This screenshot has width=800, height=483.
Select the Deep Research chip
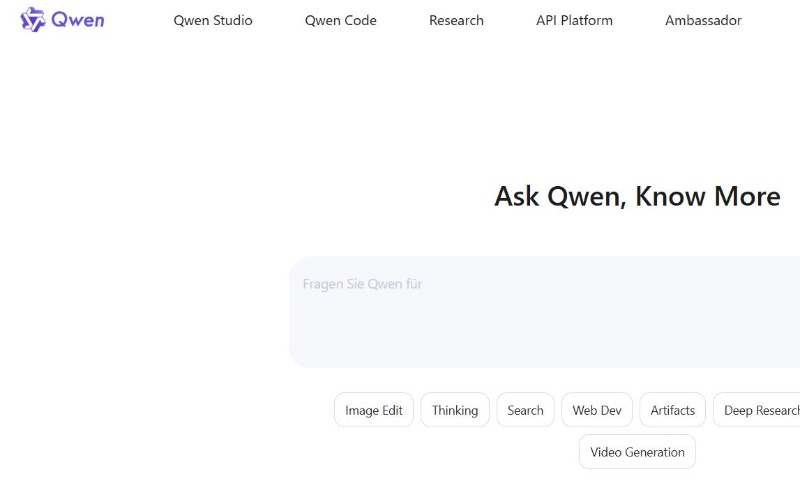point(757,410)
